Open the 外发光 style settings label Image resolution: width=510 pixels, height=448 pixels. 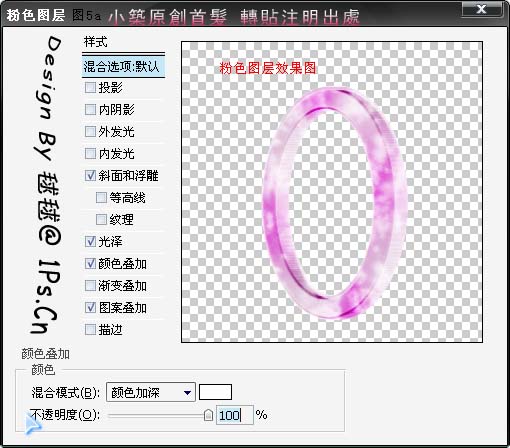(116, 132)
